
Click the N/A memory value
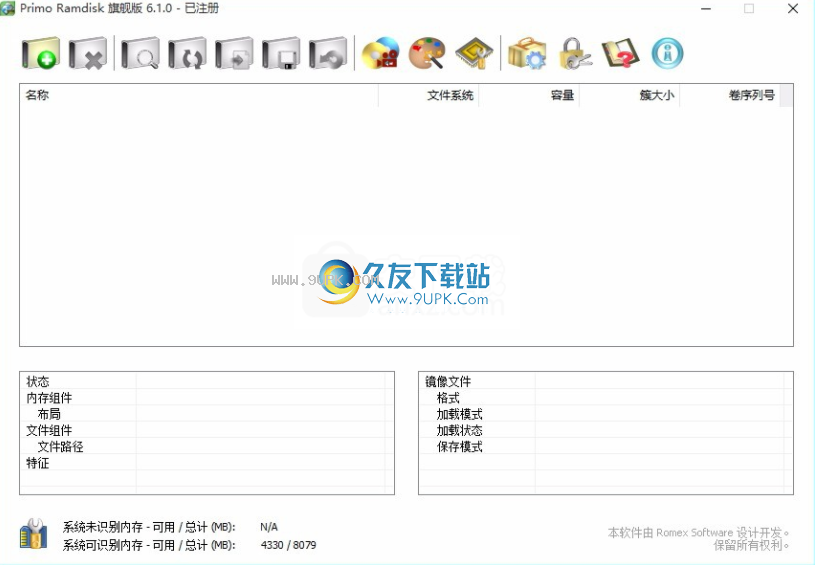point(269,527)
